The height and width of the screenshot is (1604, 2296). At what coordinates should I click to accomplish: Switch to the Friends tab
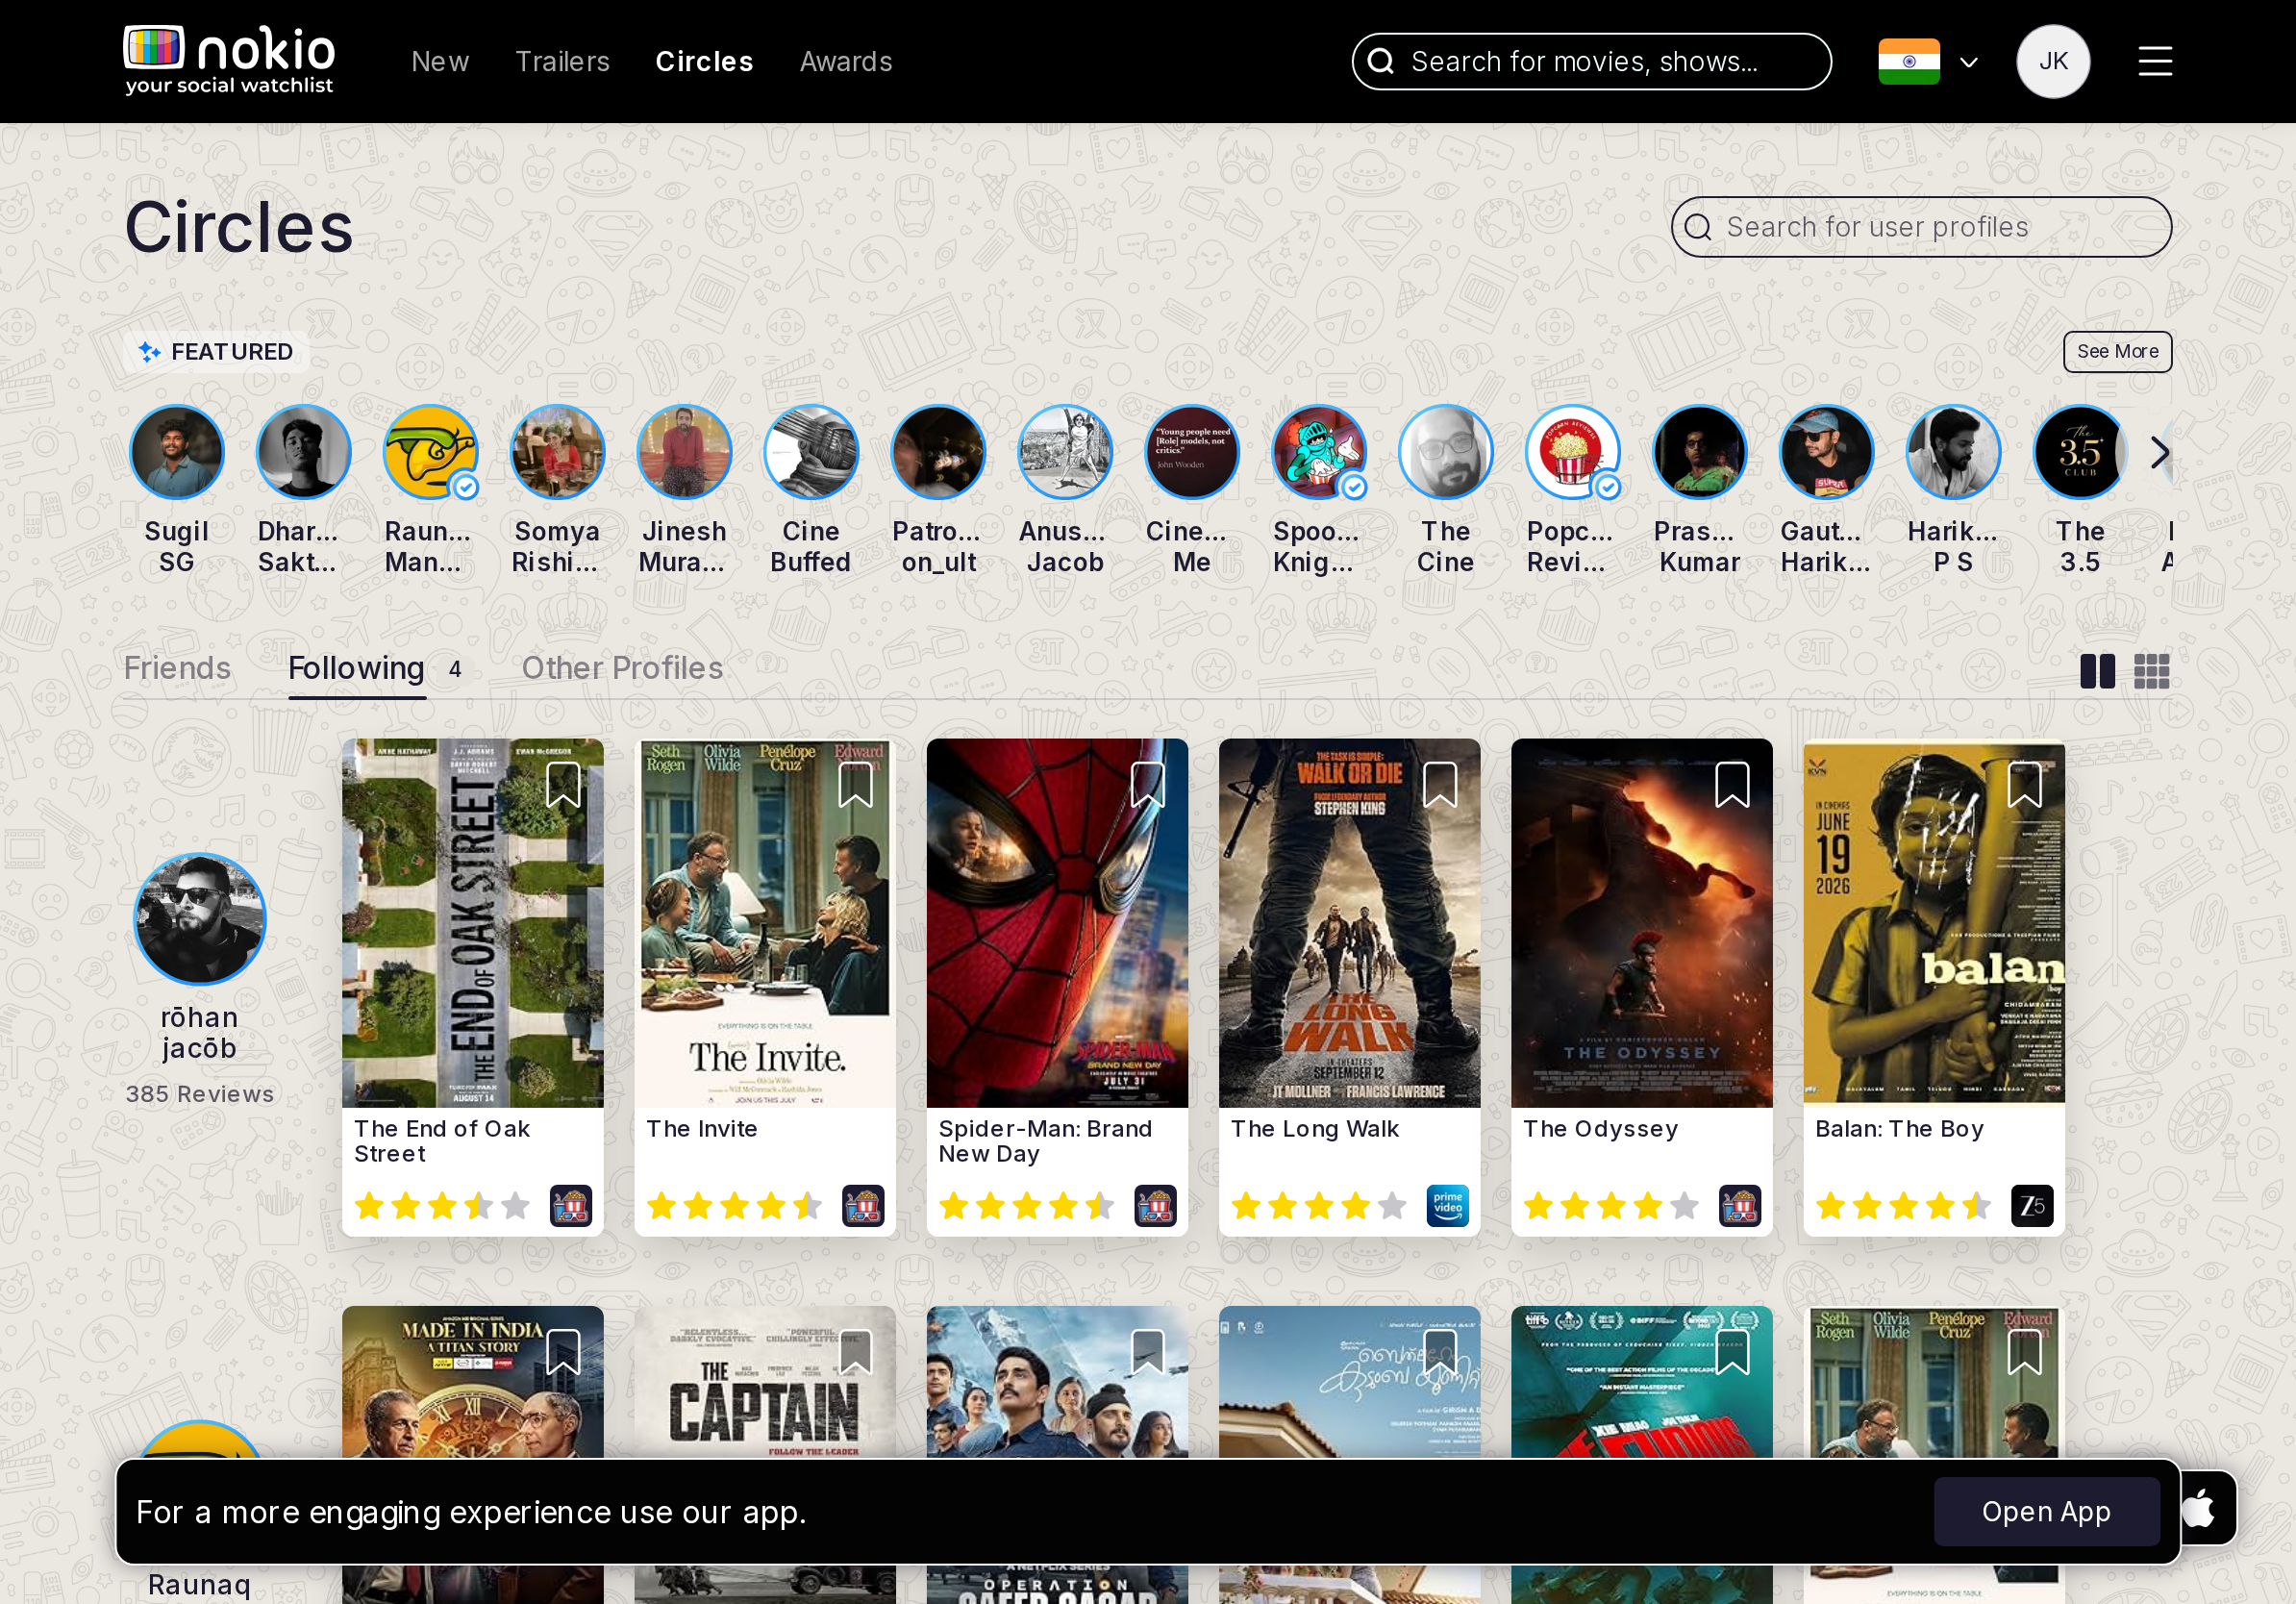point(177,668)
